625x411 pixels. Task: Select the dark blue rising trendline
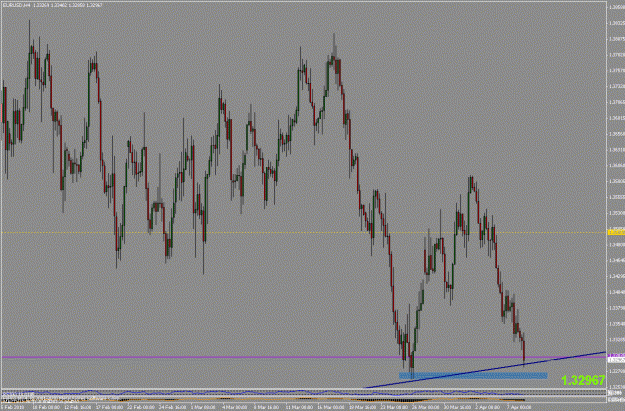[x=484, y=370]
